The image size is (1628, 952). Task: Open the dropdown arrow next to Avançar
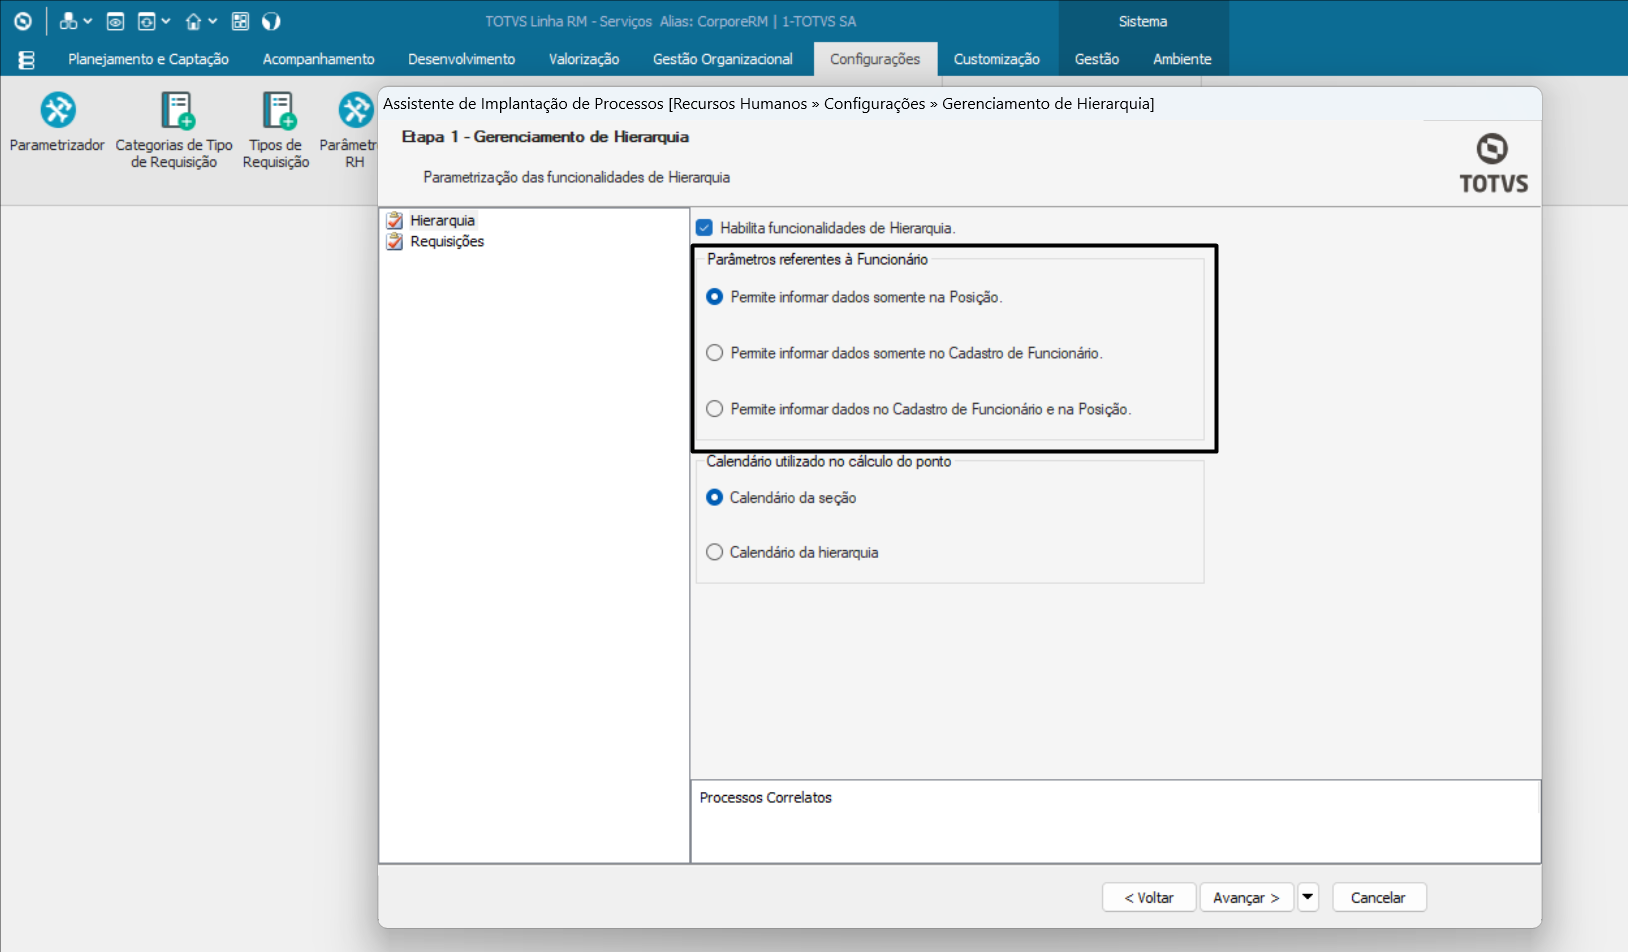click(1308, 897)
